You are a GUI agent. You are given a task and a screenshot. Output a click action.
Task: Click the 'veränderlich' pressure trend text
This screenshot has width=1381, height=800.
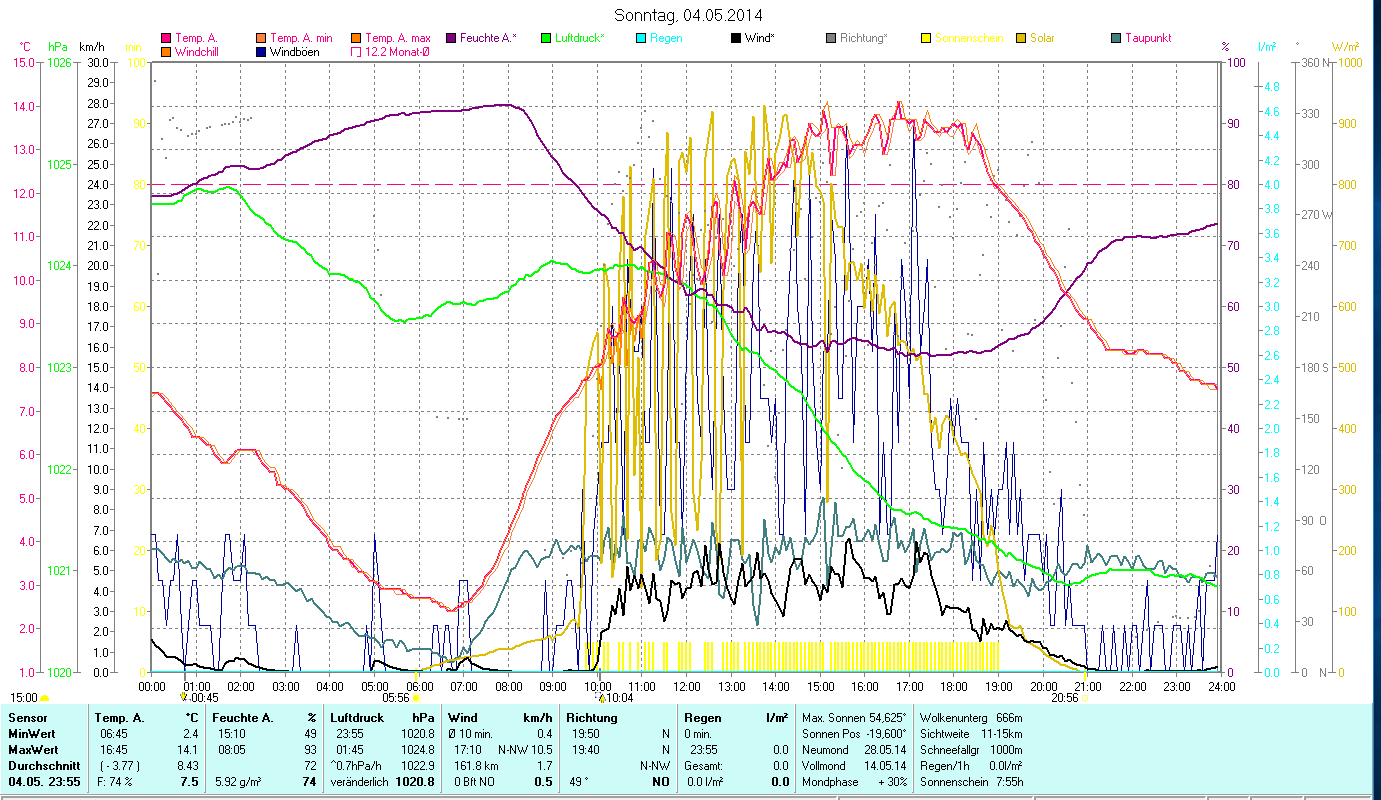(x=359, y=782)
